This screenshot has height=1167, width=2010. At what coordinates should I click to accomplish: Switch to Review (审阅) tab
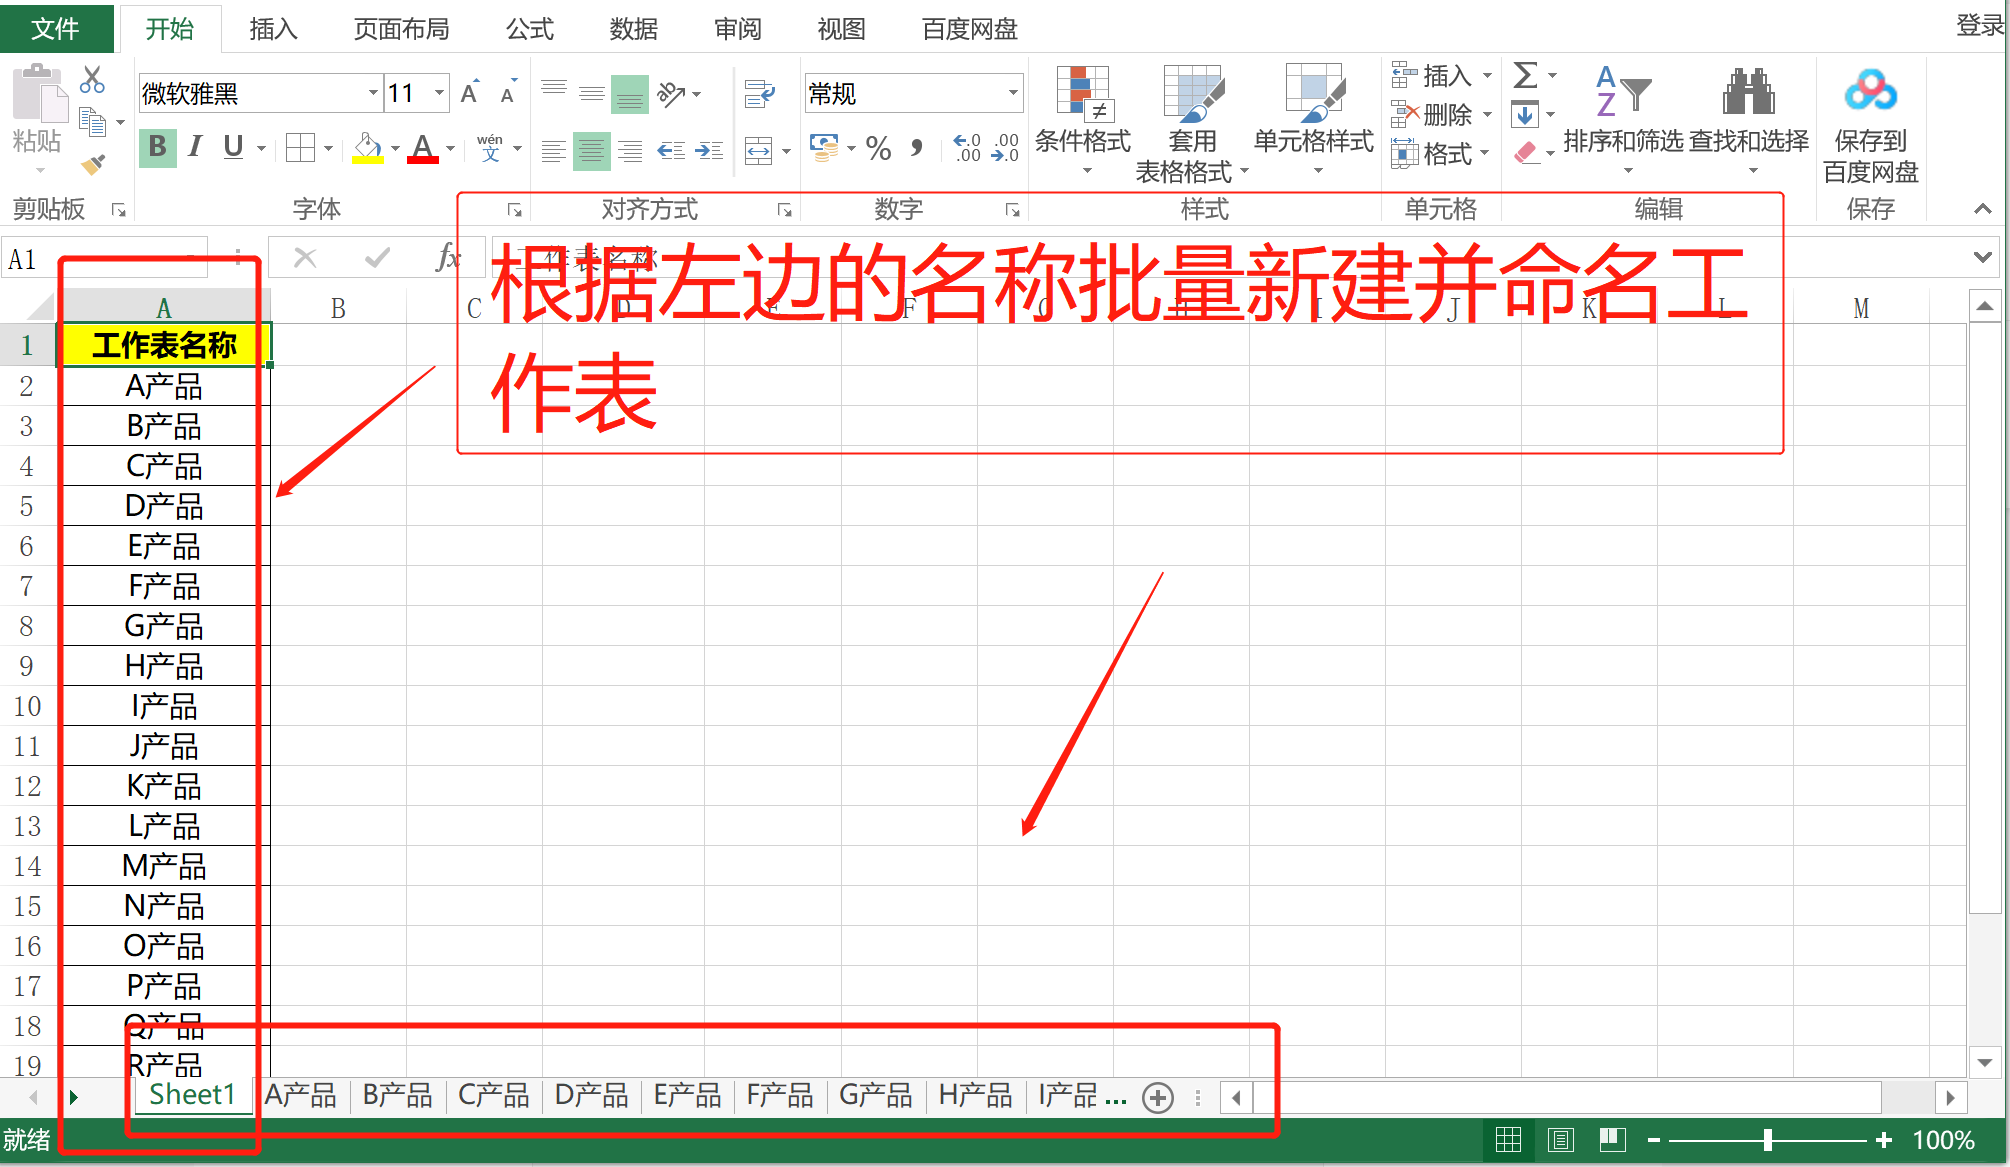737,29
